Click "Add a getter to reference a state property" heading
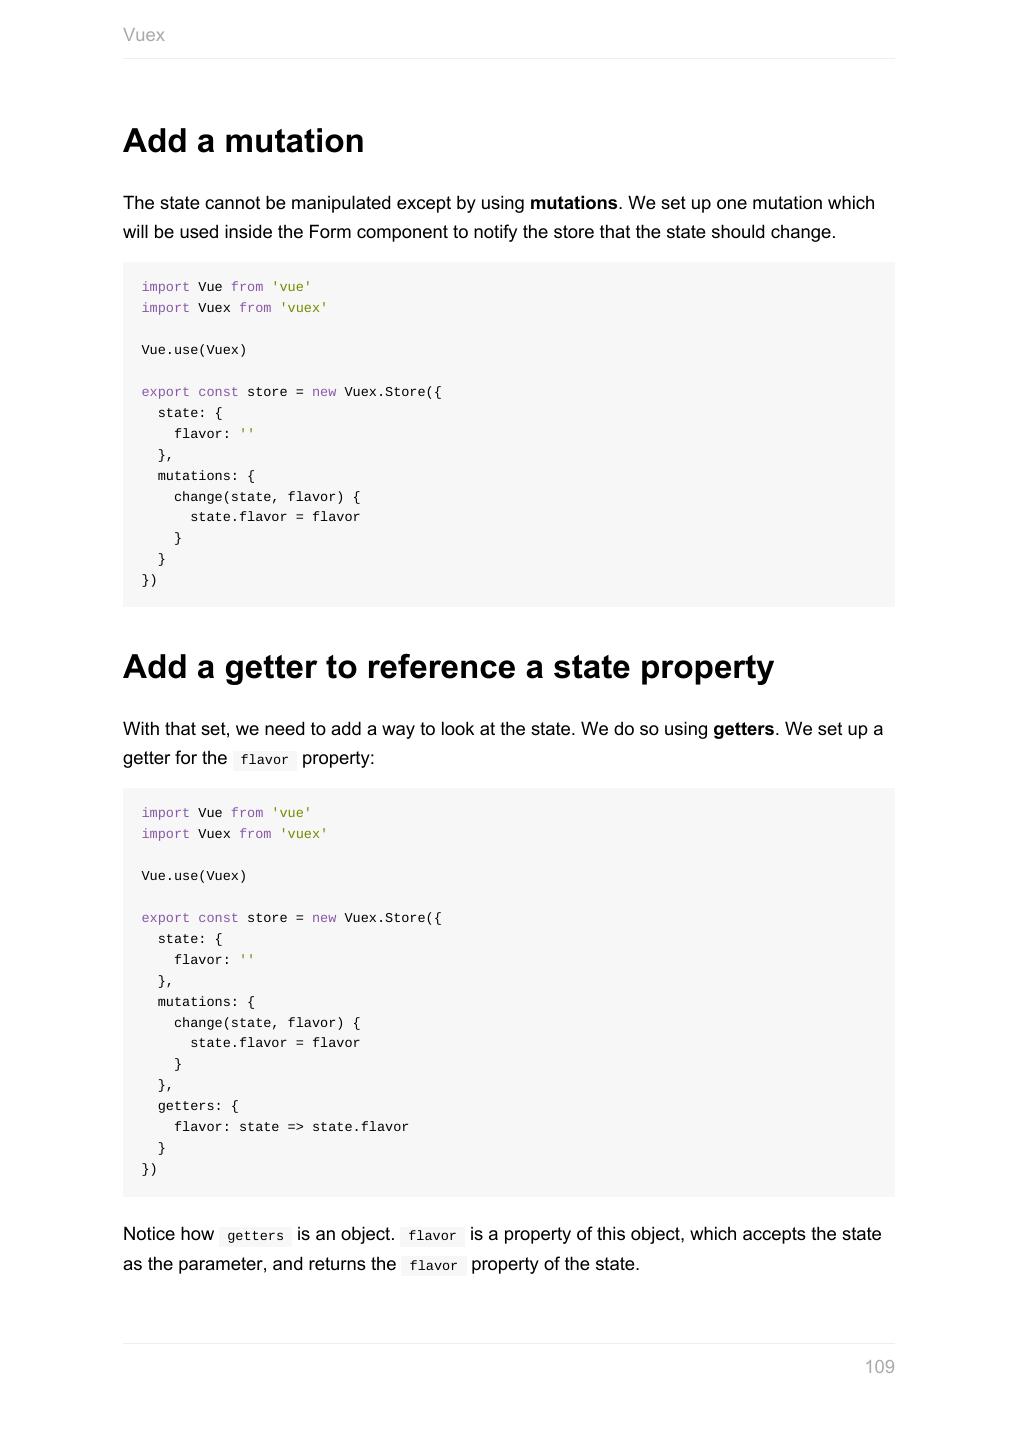Screen dimensions: 1019x1440 tap(448, 667)
